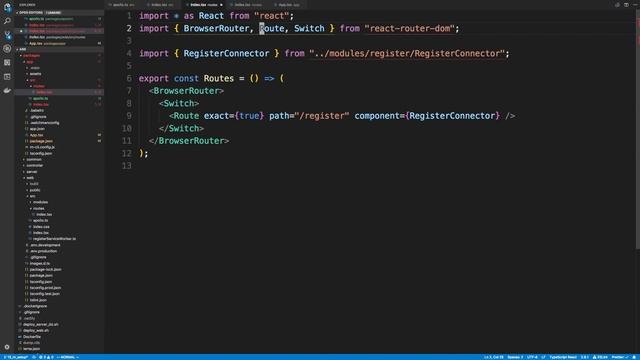640x360 pixels.
Task: Open the Docker view in activity bar
Action: tap(7, 90)
